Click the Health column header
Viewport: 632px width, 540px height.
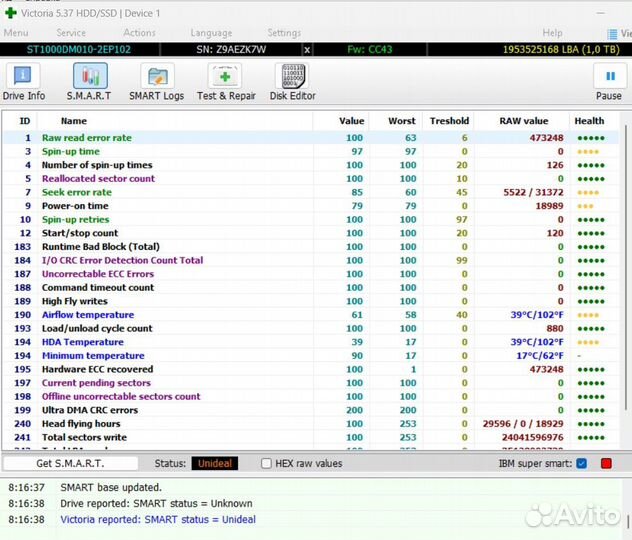pos(589,121)
